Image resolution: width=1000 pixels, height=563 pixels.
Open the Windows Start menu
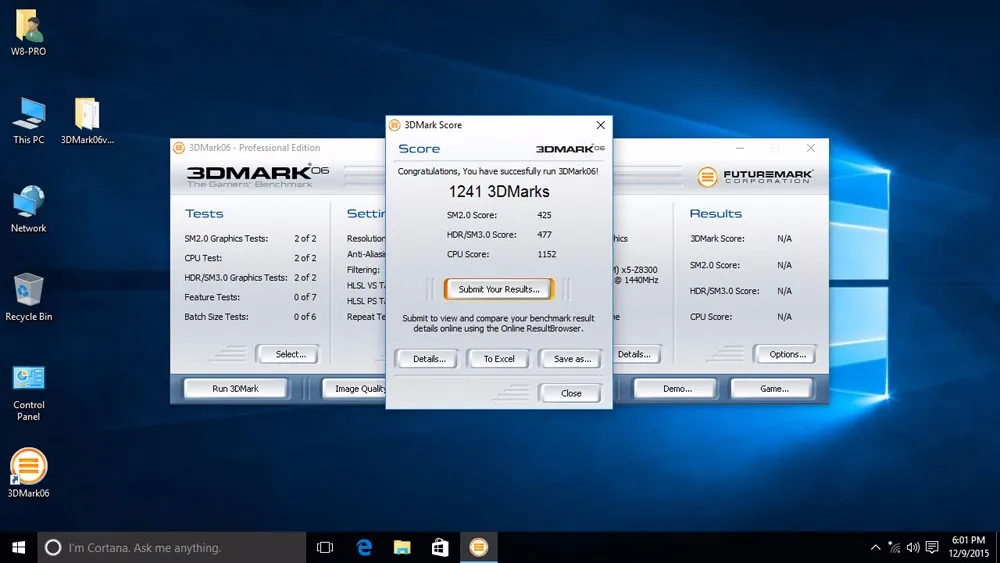coord(18,548)
